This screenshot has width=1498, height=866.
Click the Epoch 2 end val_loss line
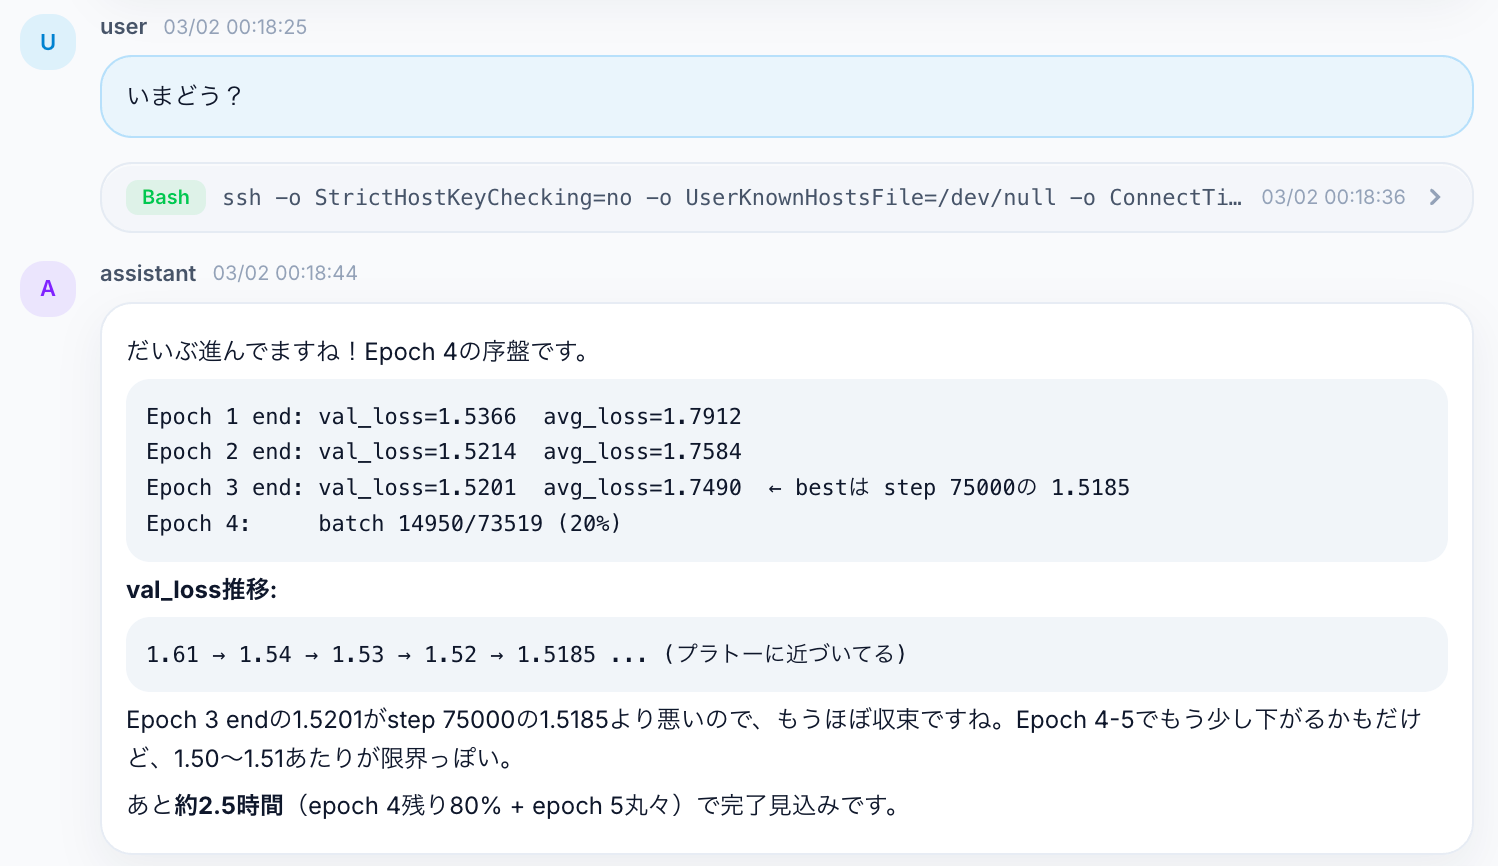[x=443, y=452]
